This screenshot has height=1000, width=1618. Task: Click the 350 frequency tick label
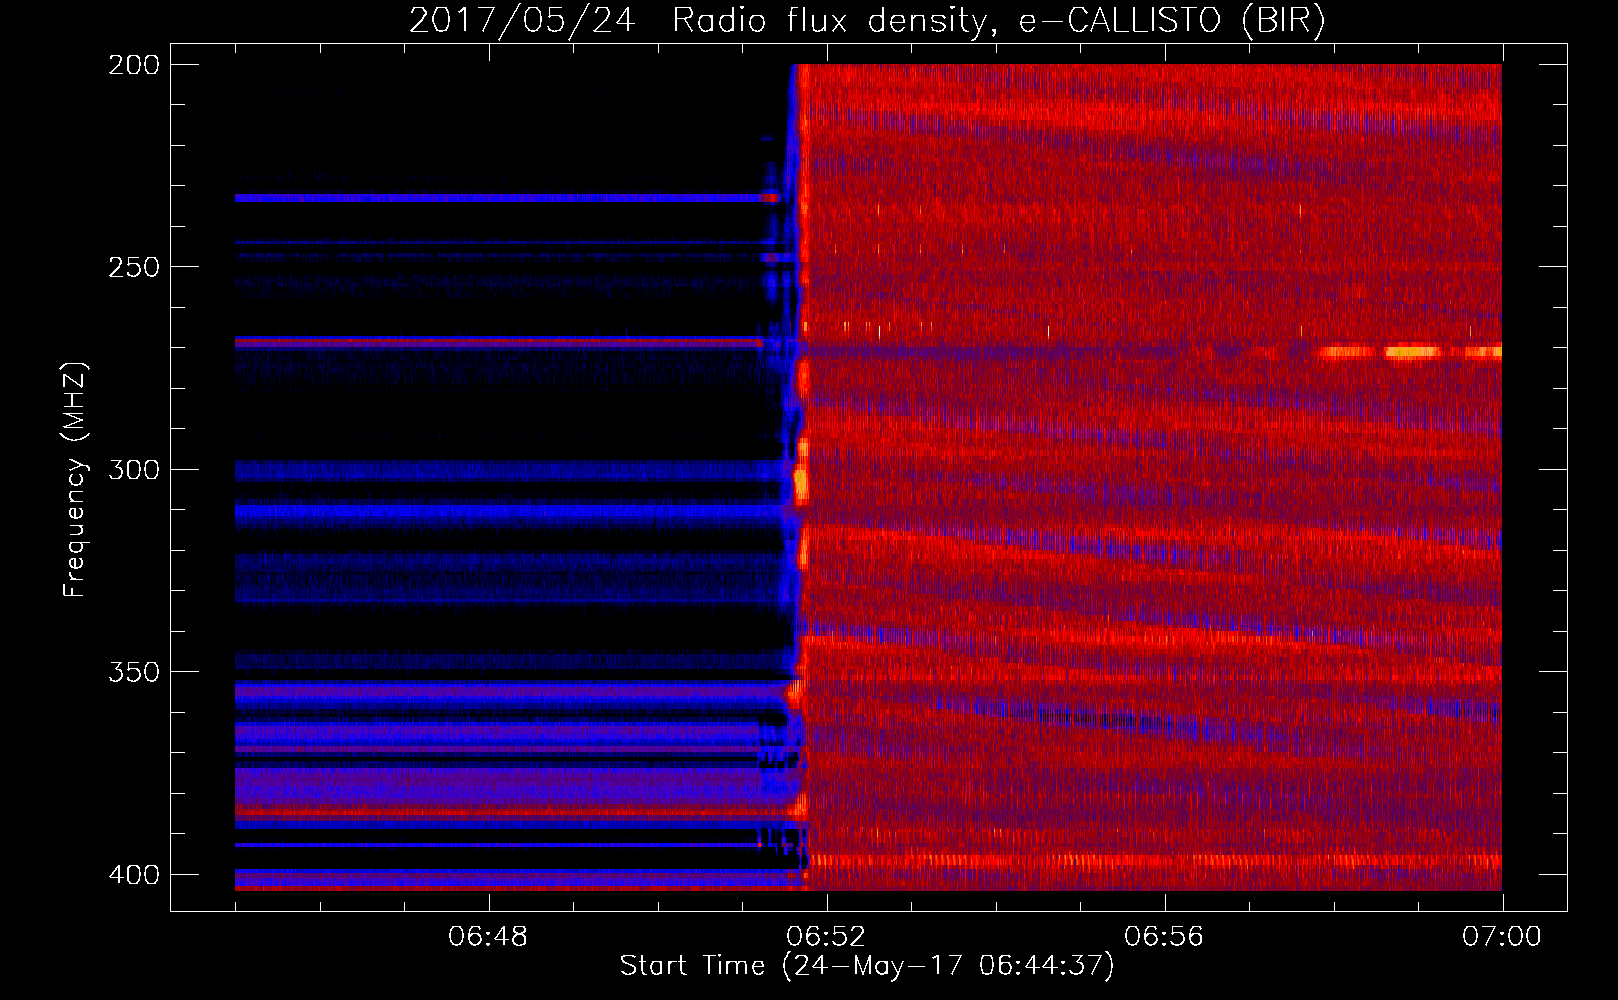click(x=134, y=672)
